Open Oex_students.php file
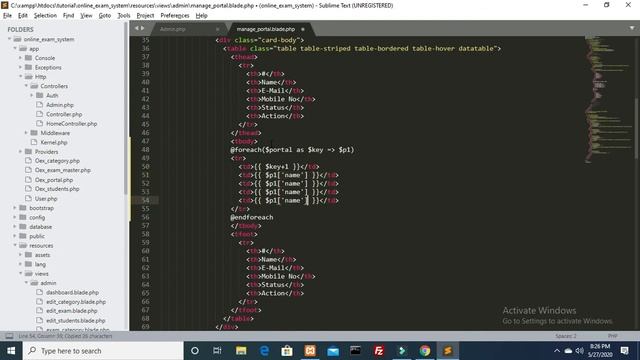Viewport: 640px width, 360px height. 57,189
